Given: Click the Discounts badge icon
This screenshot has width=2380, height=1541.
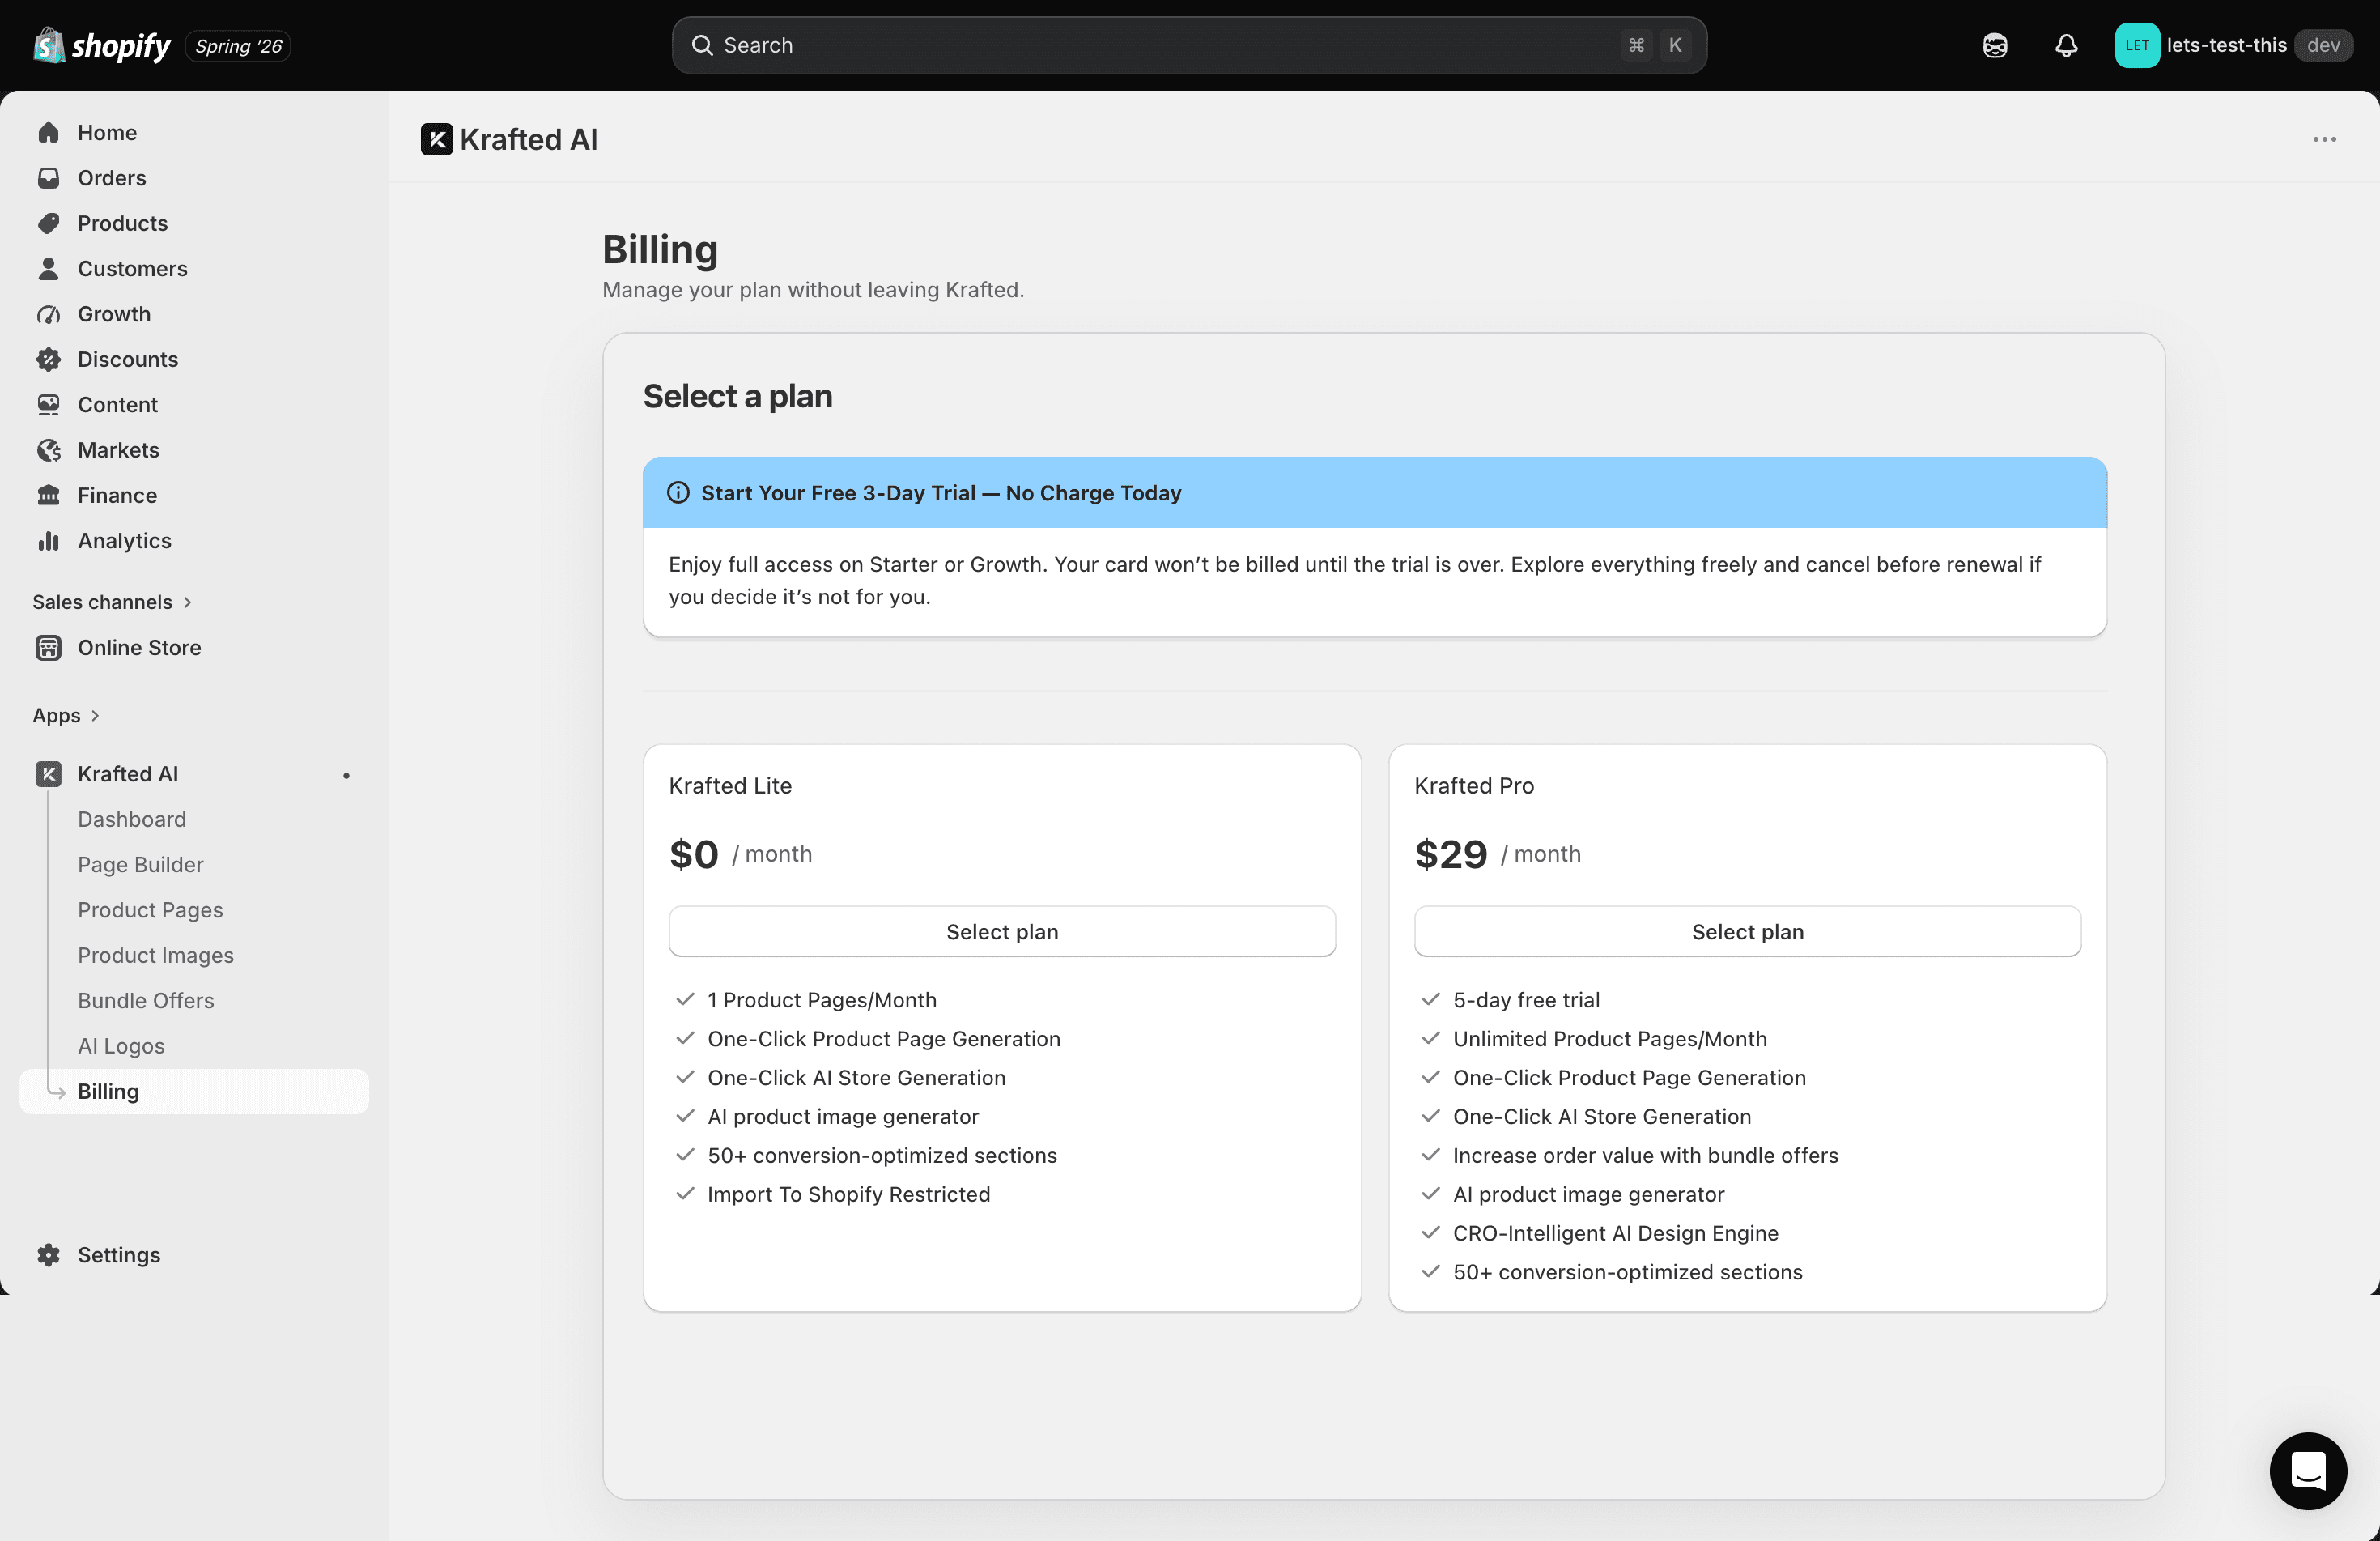Looking at the screenshot, I should point(48,359).
